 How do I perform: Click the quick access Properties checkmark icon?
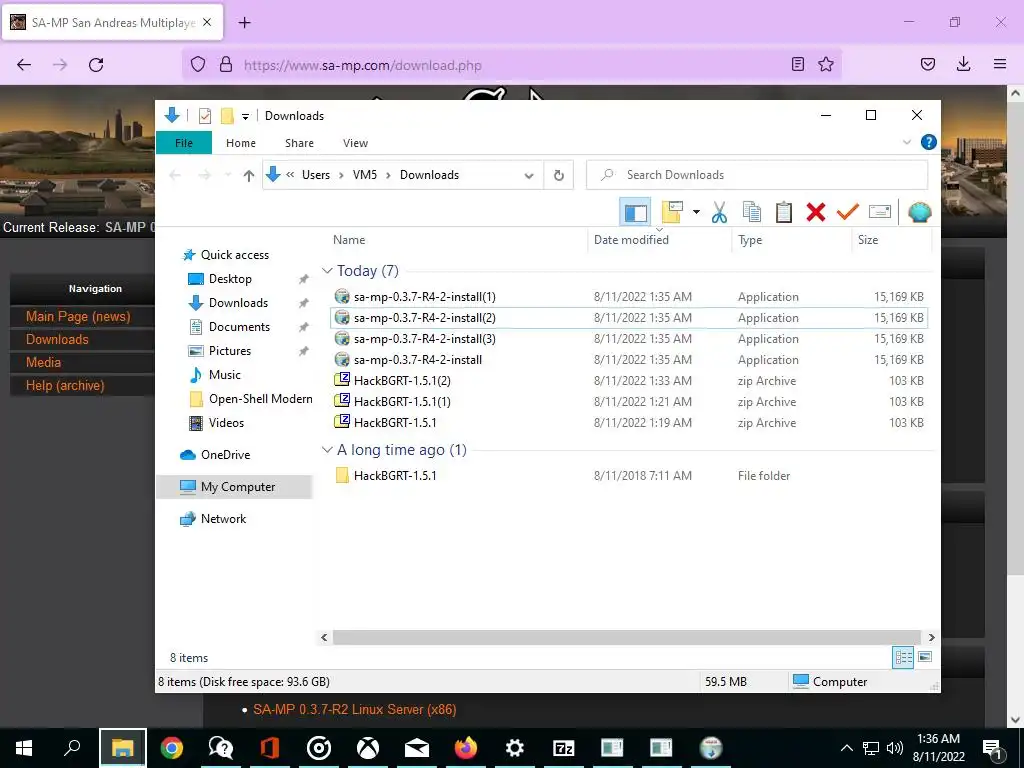(x=205, y=116)
